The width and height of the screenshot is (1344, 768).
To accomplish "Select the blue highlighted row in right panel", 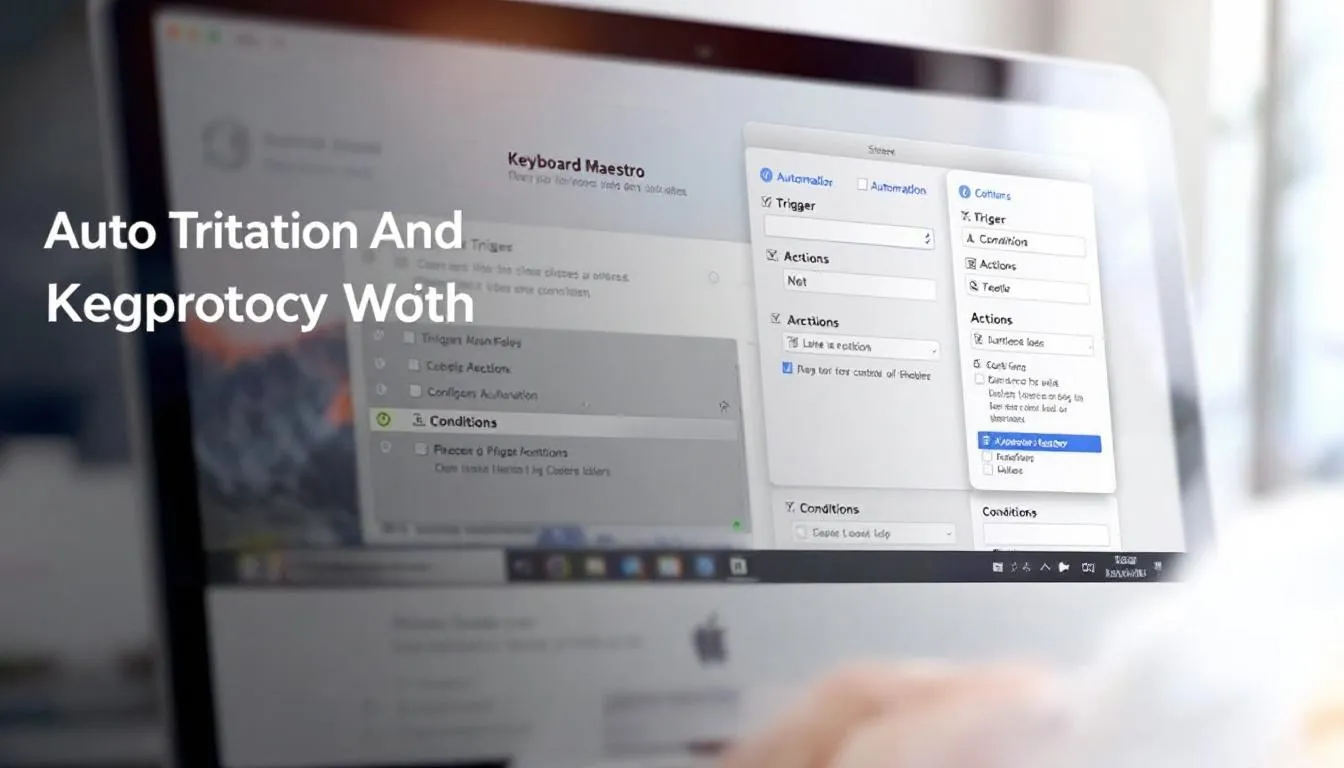I will coord(1039,442).
